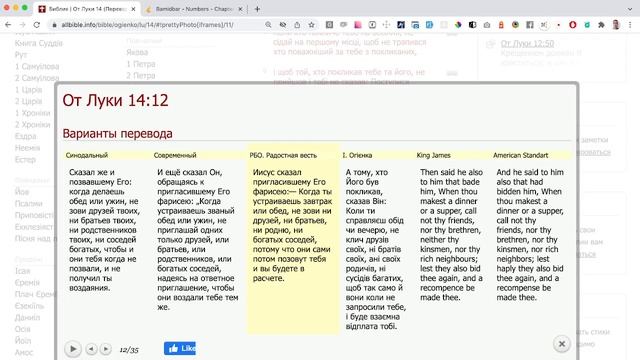Open the black and white box extension
Screen dimensions: 640x360
point(472,25)
